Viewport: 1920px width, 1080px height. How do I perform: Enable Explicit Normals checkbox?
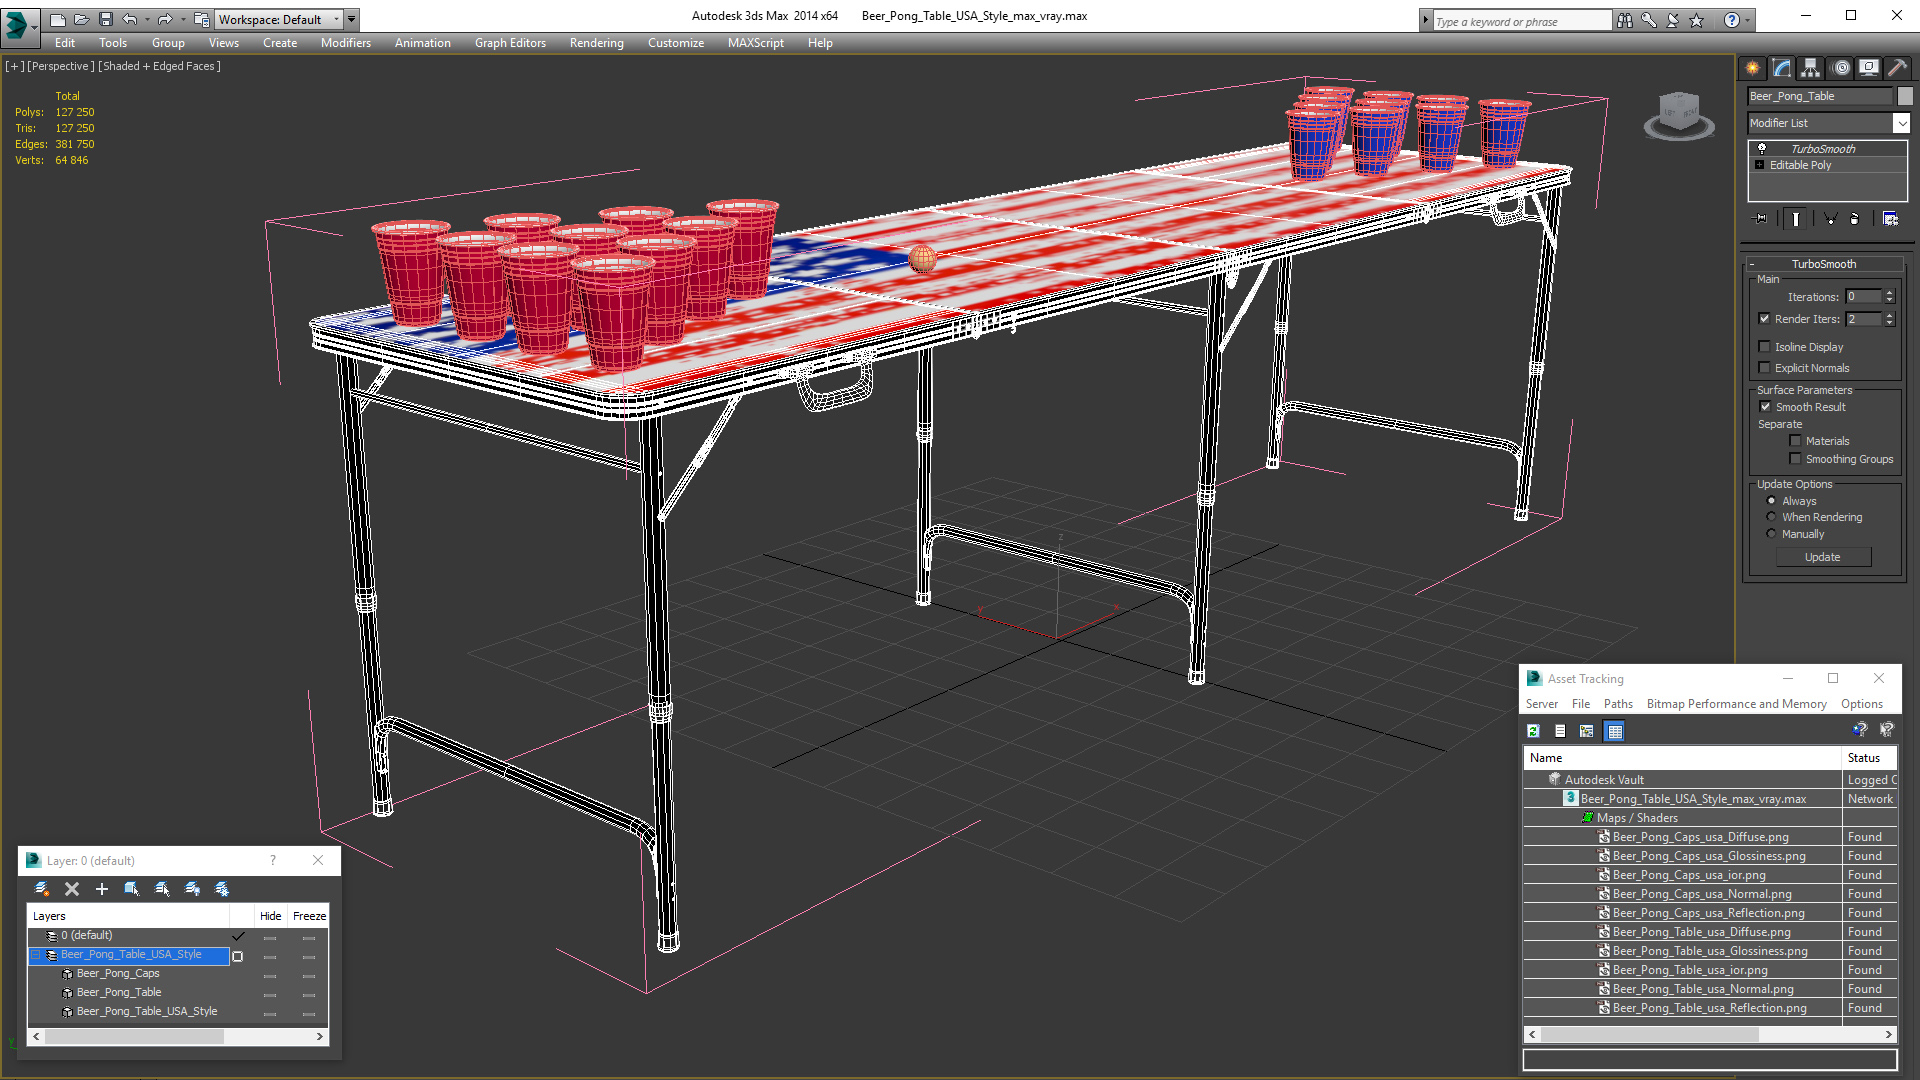[x=1764, y=368]
